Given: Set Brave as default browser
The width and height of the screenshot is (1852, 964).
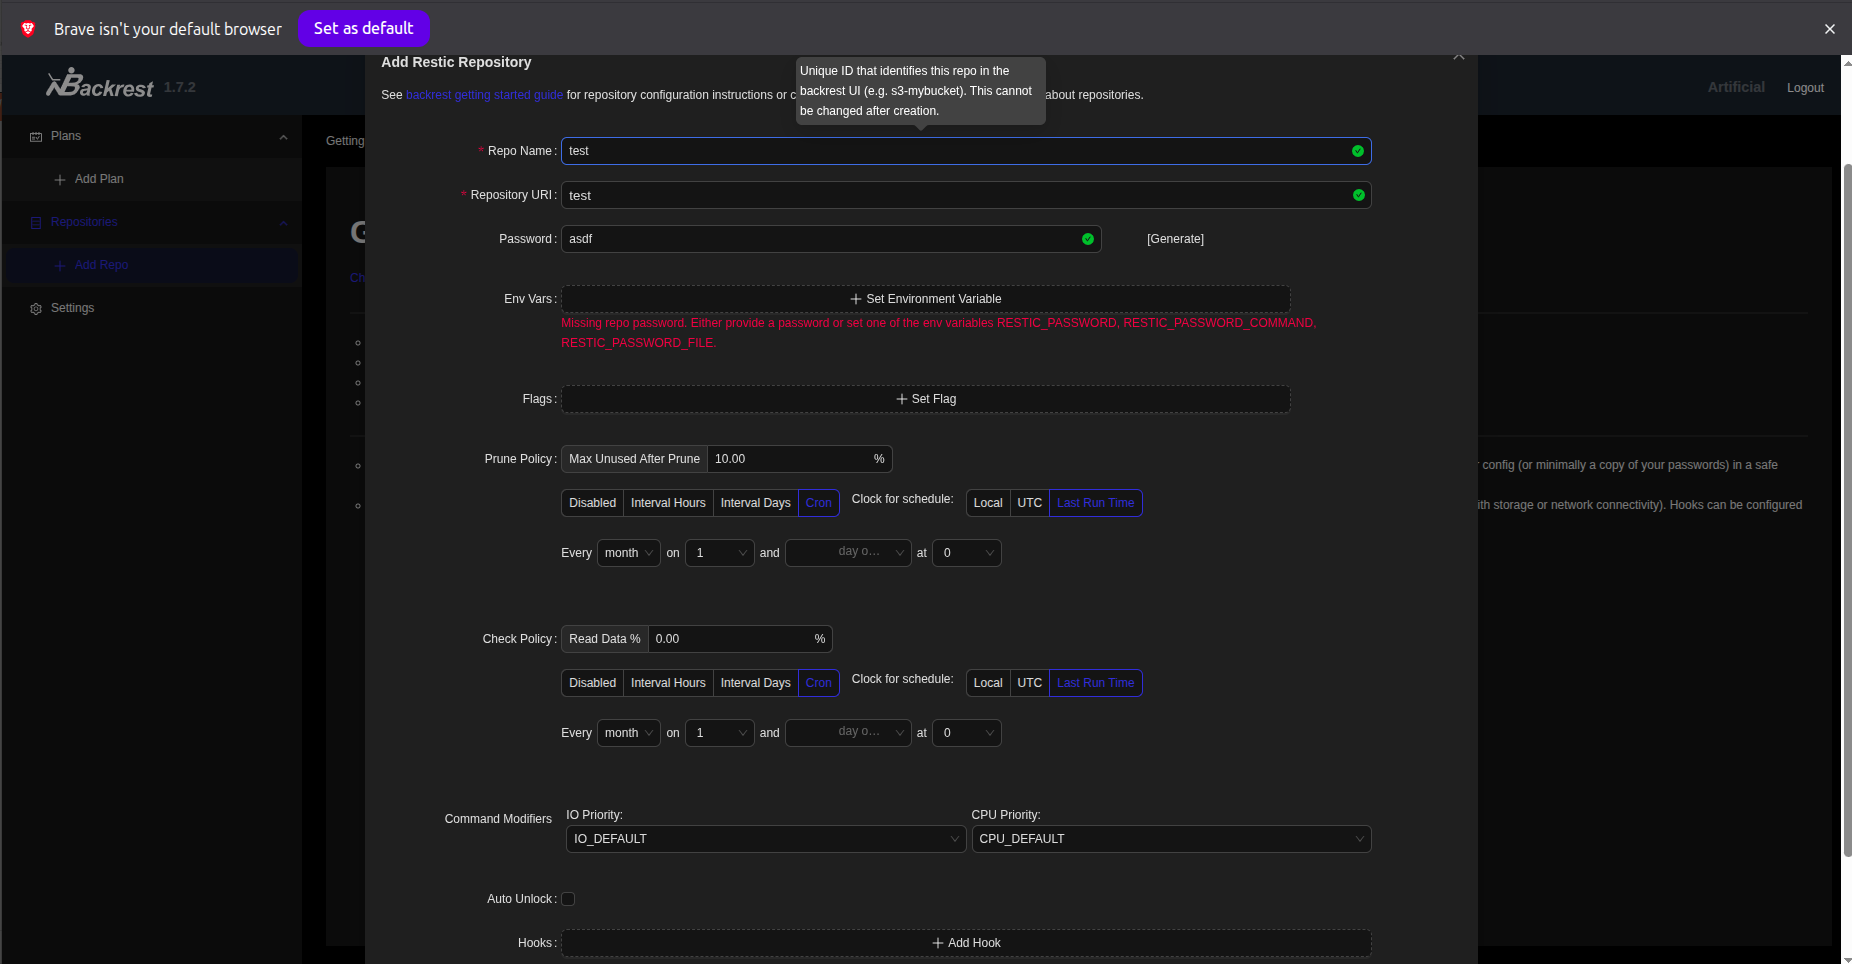Looking at the screenshot, I should pyautogui.click(x=363, y=28).
